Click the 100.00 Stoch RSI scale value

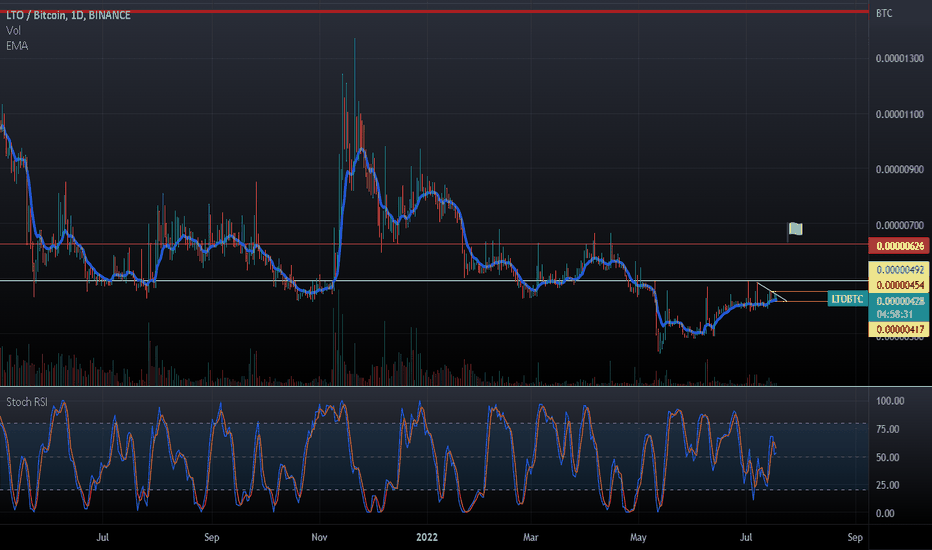coord(890,401)
